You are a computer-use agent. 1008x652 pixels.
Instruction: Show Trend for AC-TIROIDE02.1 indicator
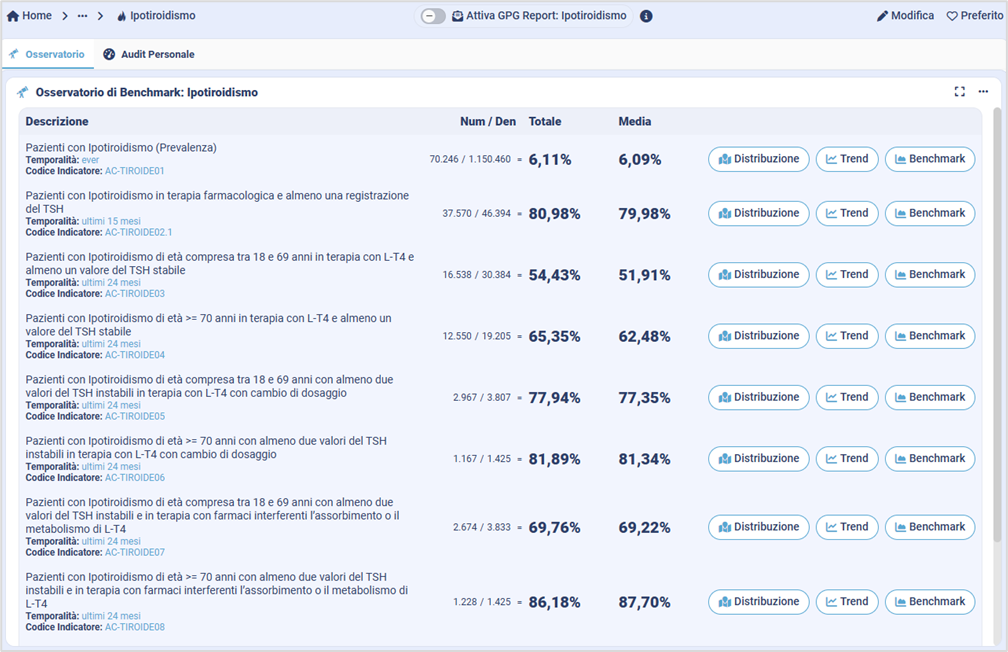coord(847,213)
